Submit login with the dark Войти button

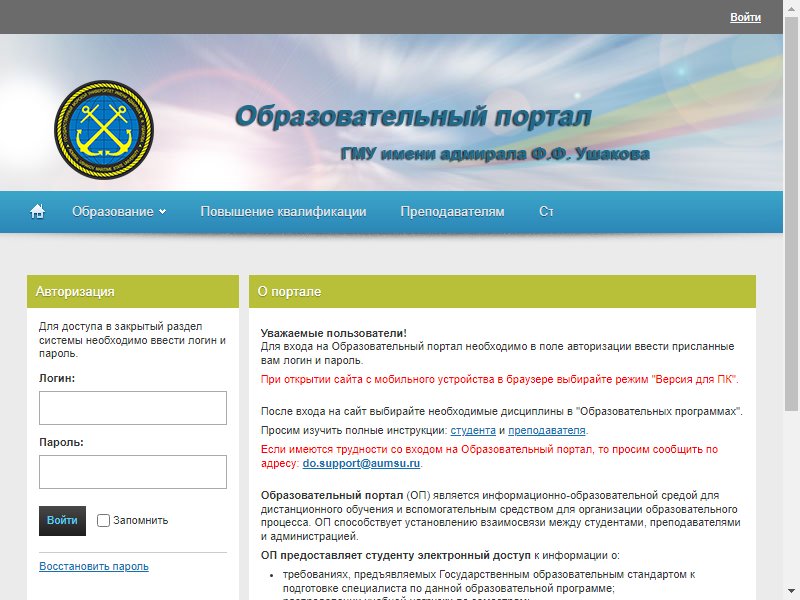pos(62,520)
